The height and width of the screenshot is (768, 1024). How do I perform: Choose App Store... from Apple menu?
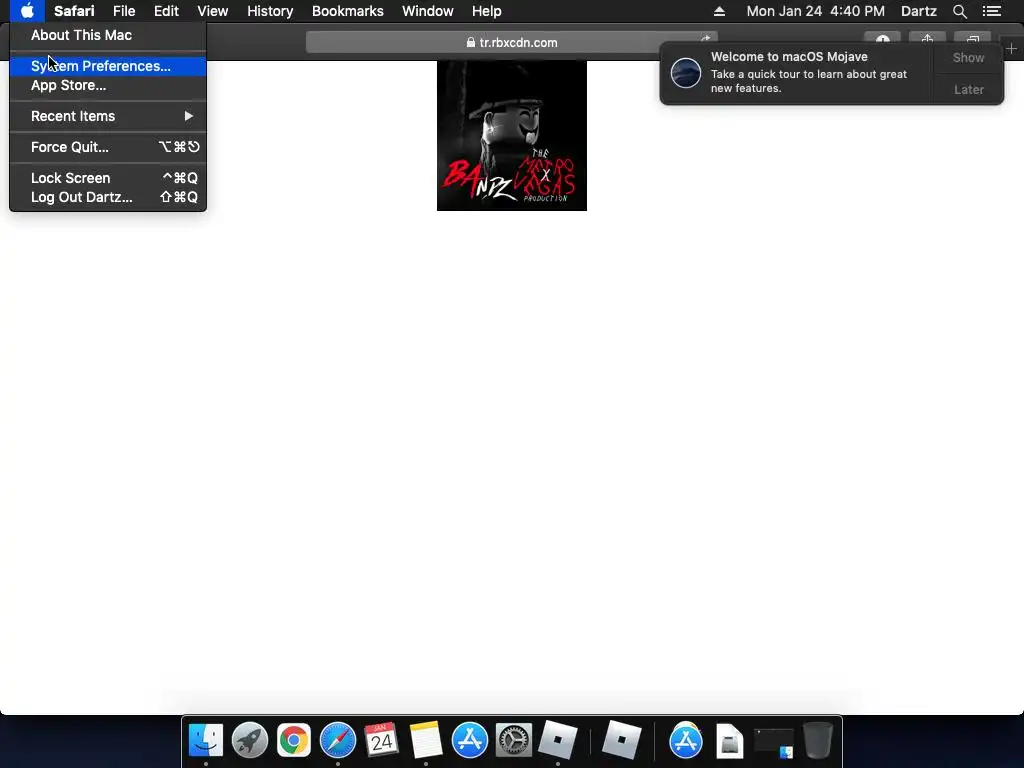pyautogui.click(x=108, y=85)
